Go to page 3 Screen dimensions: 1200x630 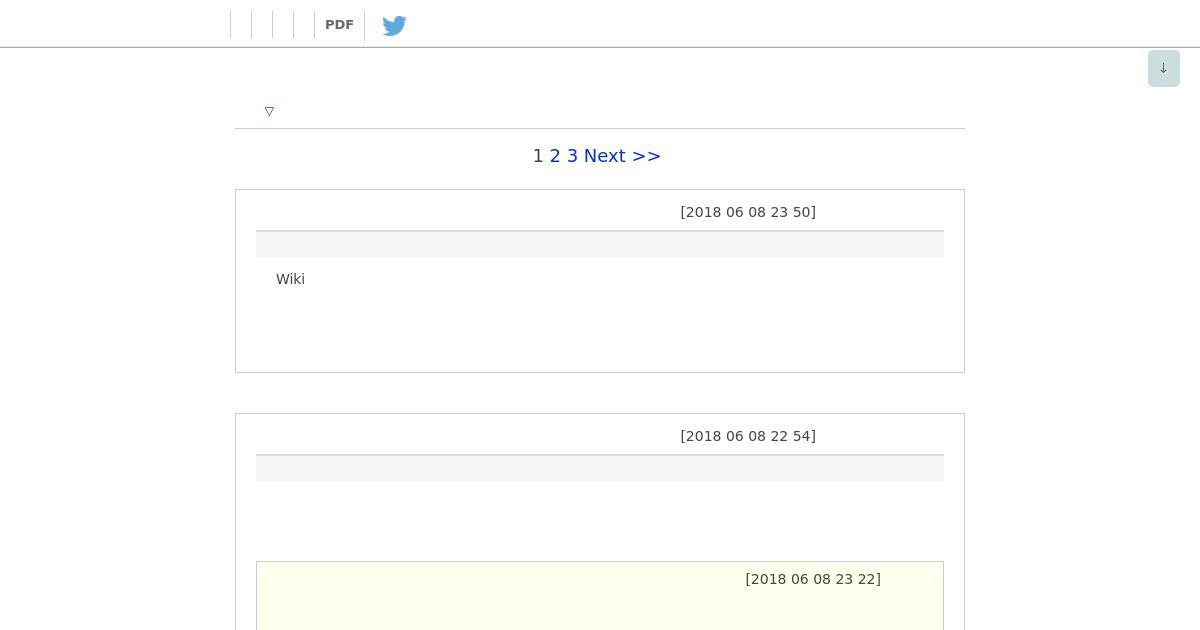pos(572,156)
